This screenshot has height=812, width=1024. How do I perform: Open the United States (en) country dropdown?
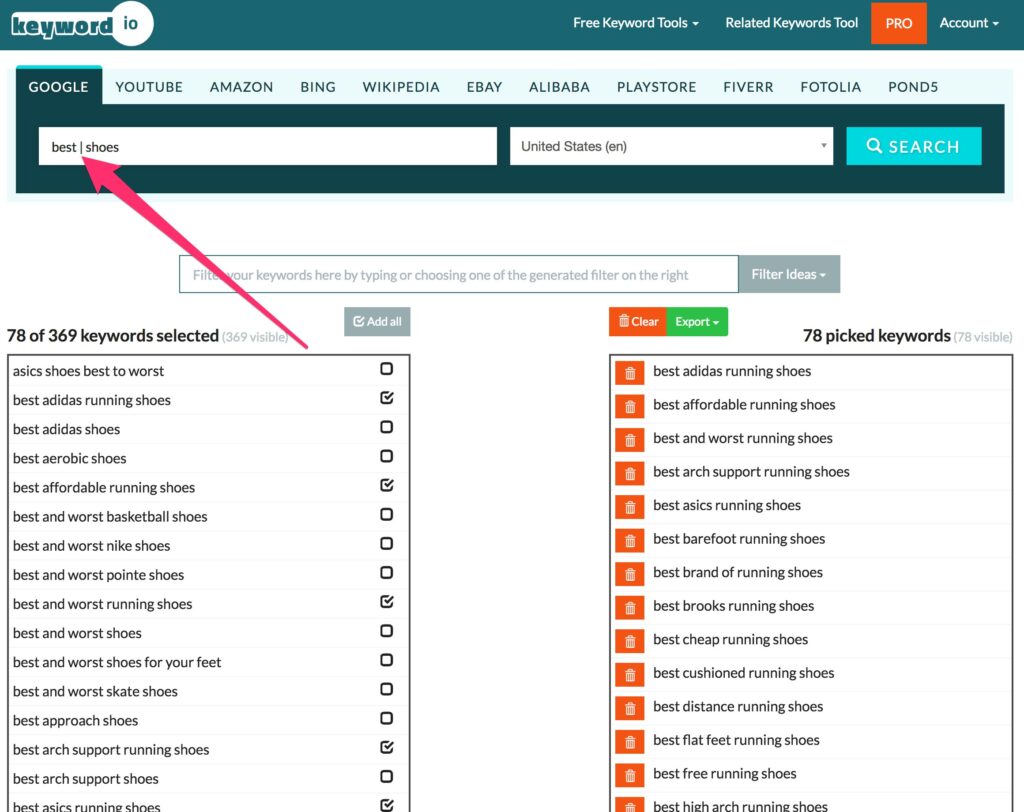pos(671,146)
